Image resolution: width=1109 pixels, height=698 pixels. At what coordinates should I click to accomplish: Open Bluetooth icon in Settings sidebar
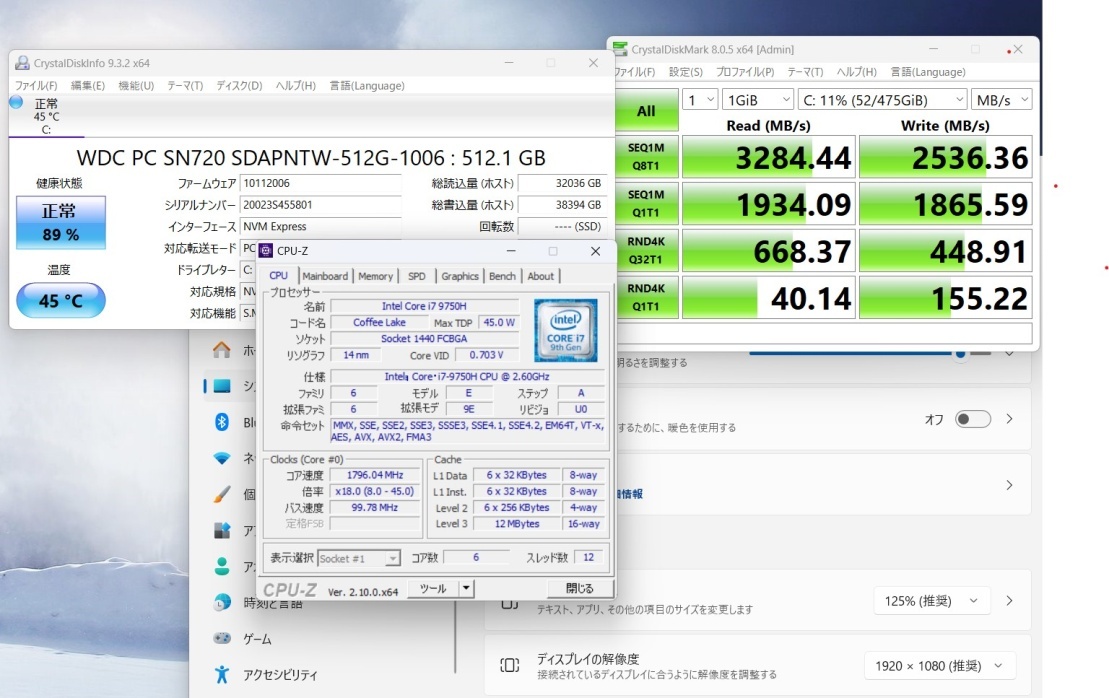(221, 422)
